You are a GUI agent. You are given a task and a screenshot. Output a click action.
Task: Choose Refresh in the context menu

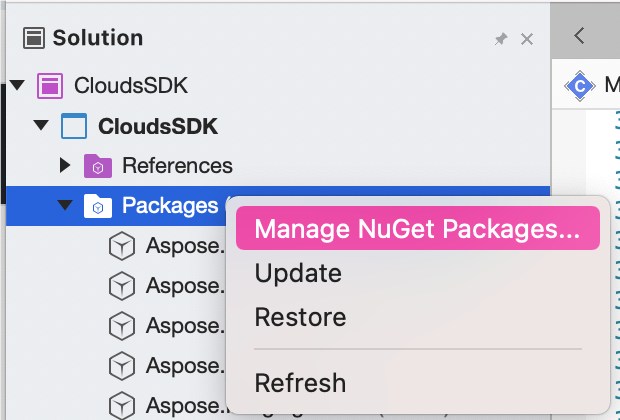click(x=300, y=382)
